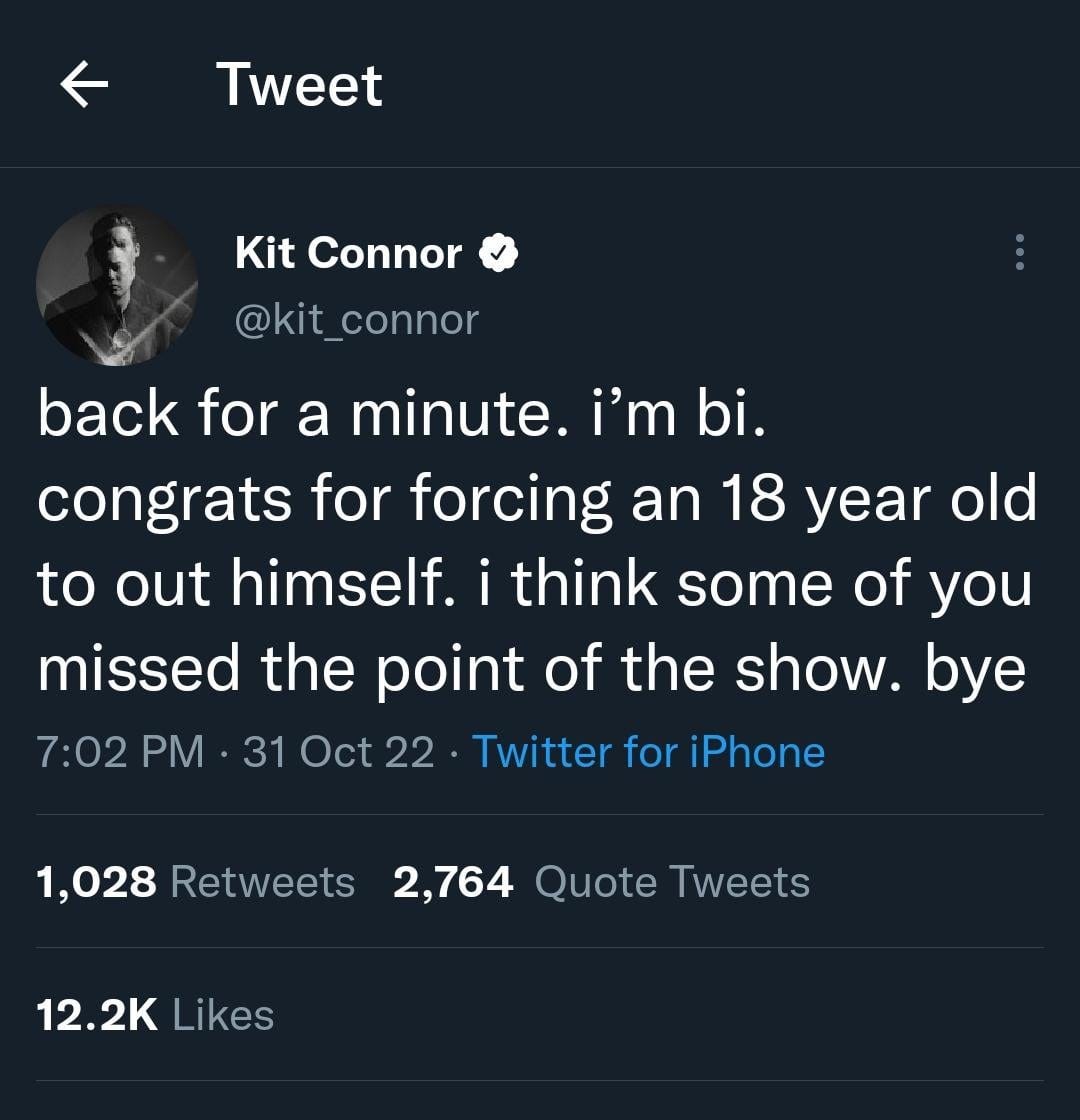Click the avatar thumbnail of Kit Connor

click(x=117, y=285)
